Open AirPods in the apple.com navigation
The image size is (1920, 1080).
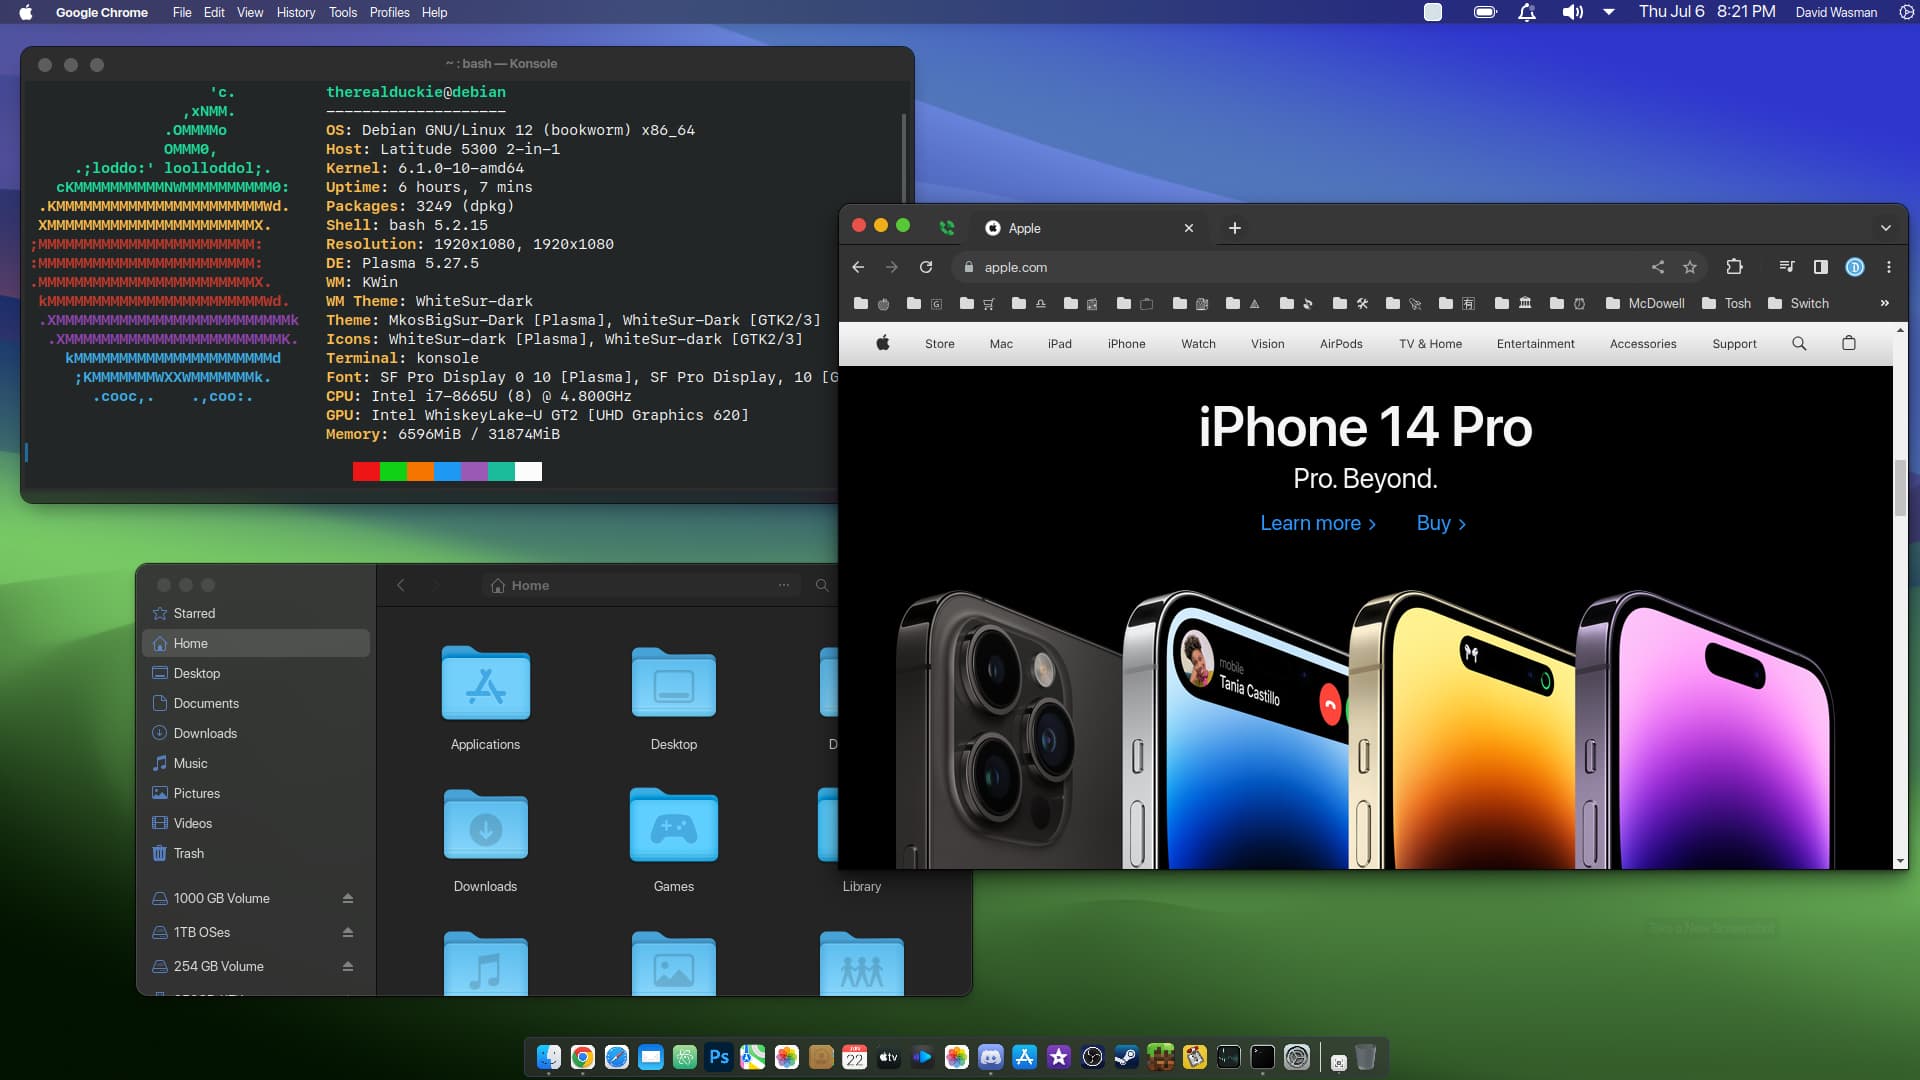(1341, 343)
